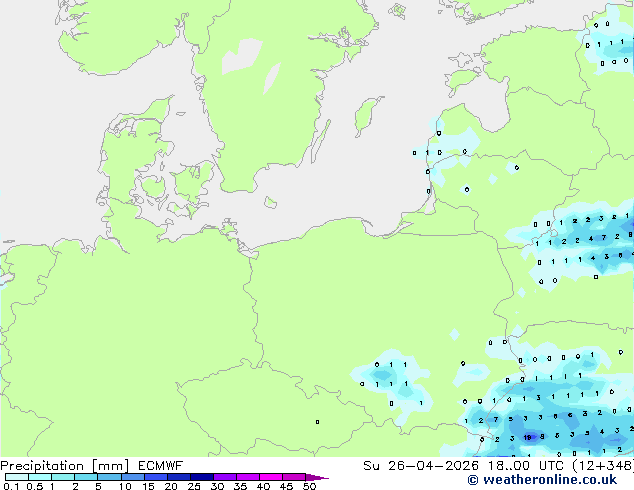Screen dimensions: 634x490
Task: Select the 2–5 mm legend color block
Action: pyautogui.click(x=86, y=477)
